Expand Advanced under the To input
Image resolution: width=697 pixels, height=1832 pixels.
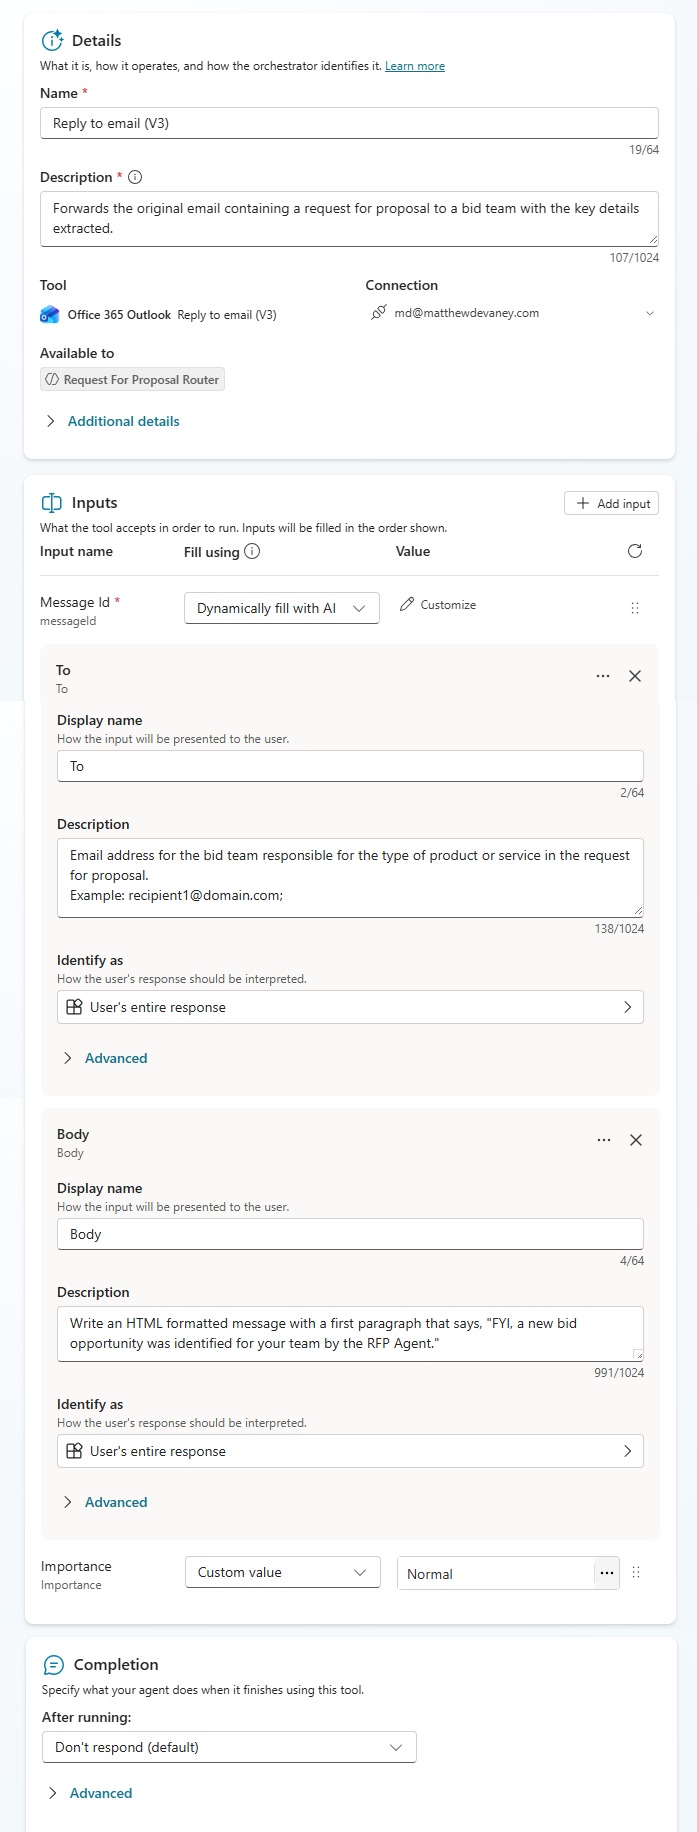pos(115,1058)
